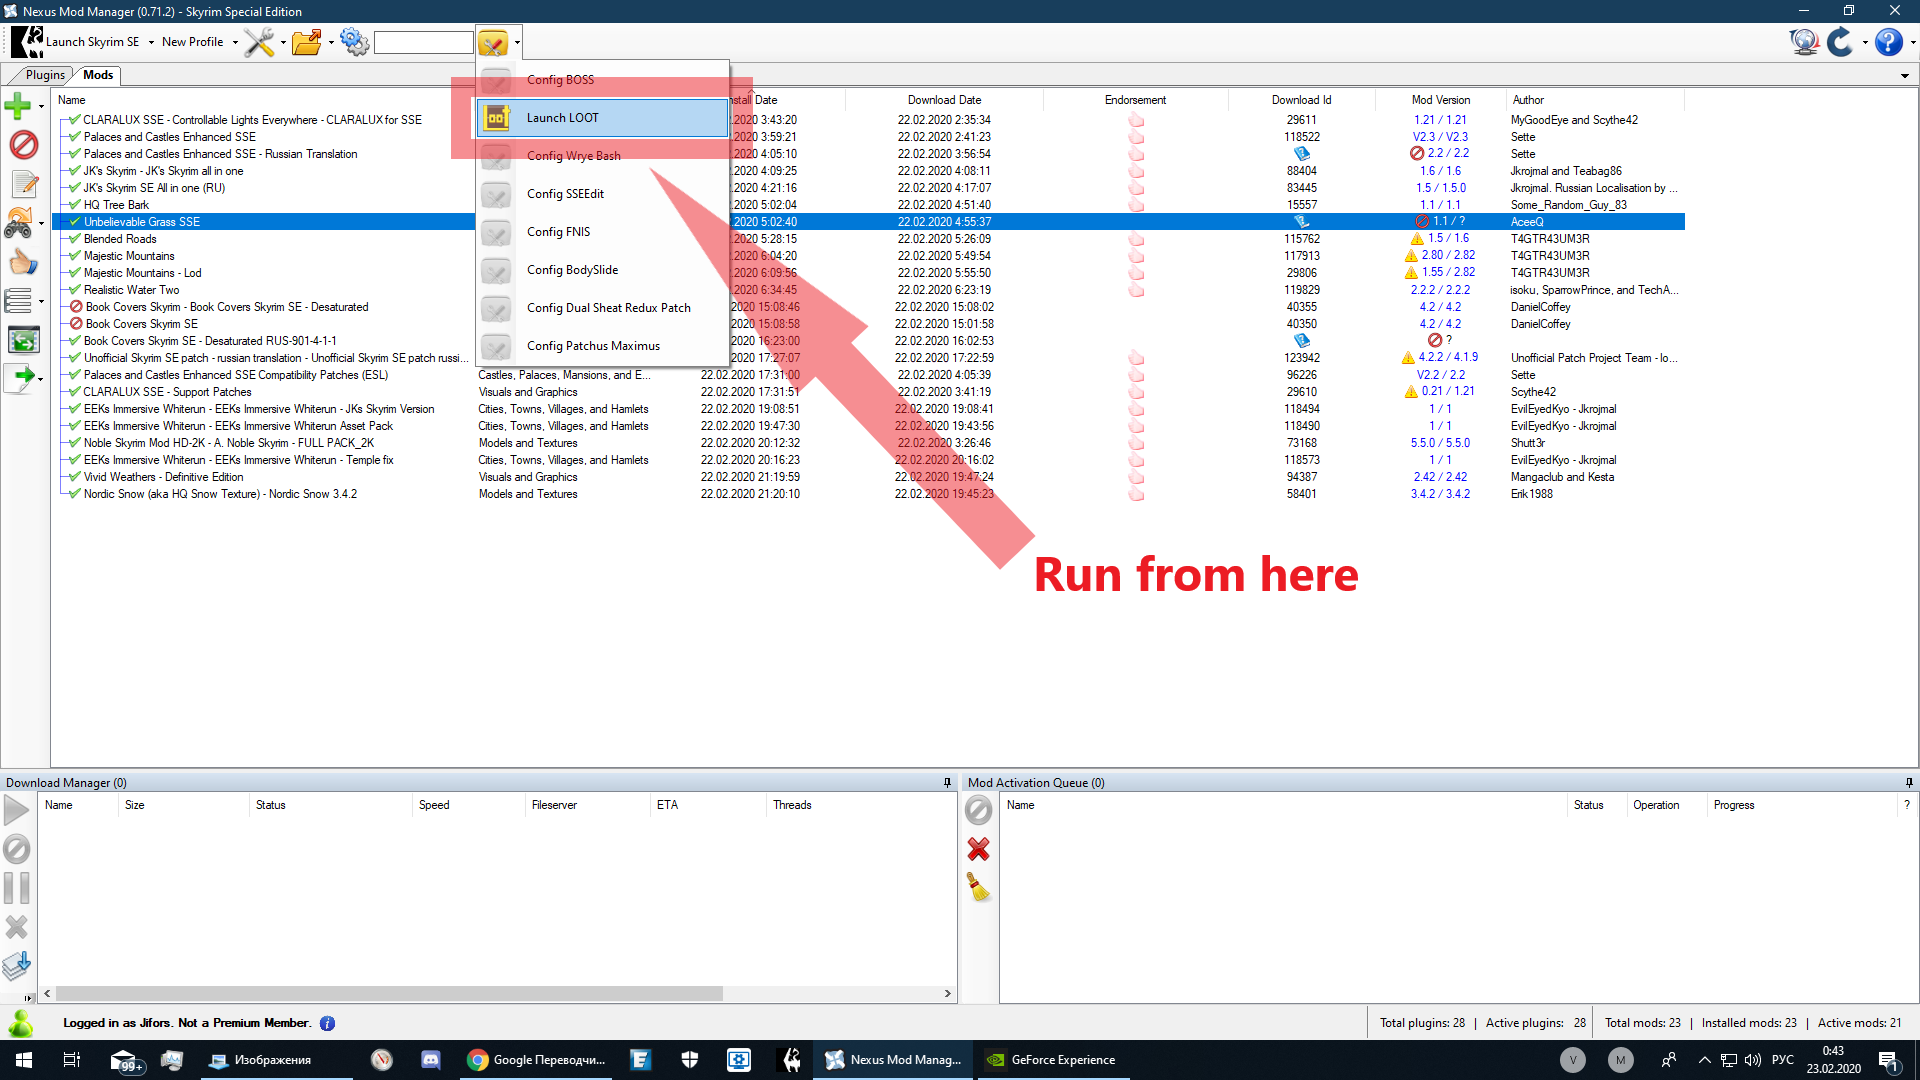The height and width of the screenshot is (1080, 1920).
Task: Click the binoculars check for updates icon
Action: [18, 223]
